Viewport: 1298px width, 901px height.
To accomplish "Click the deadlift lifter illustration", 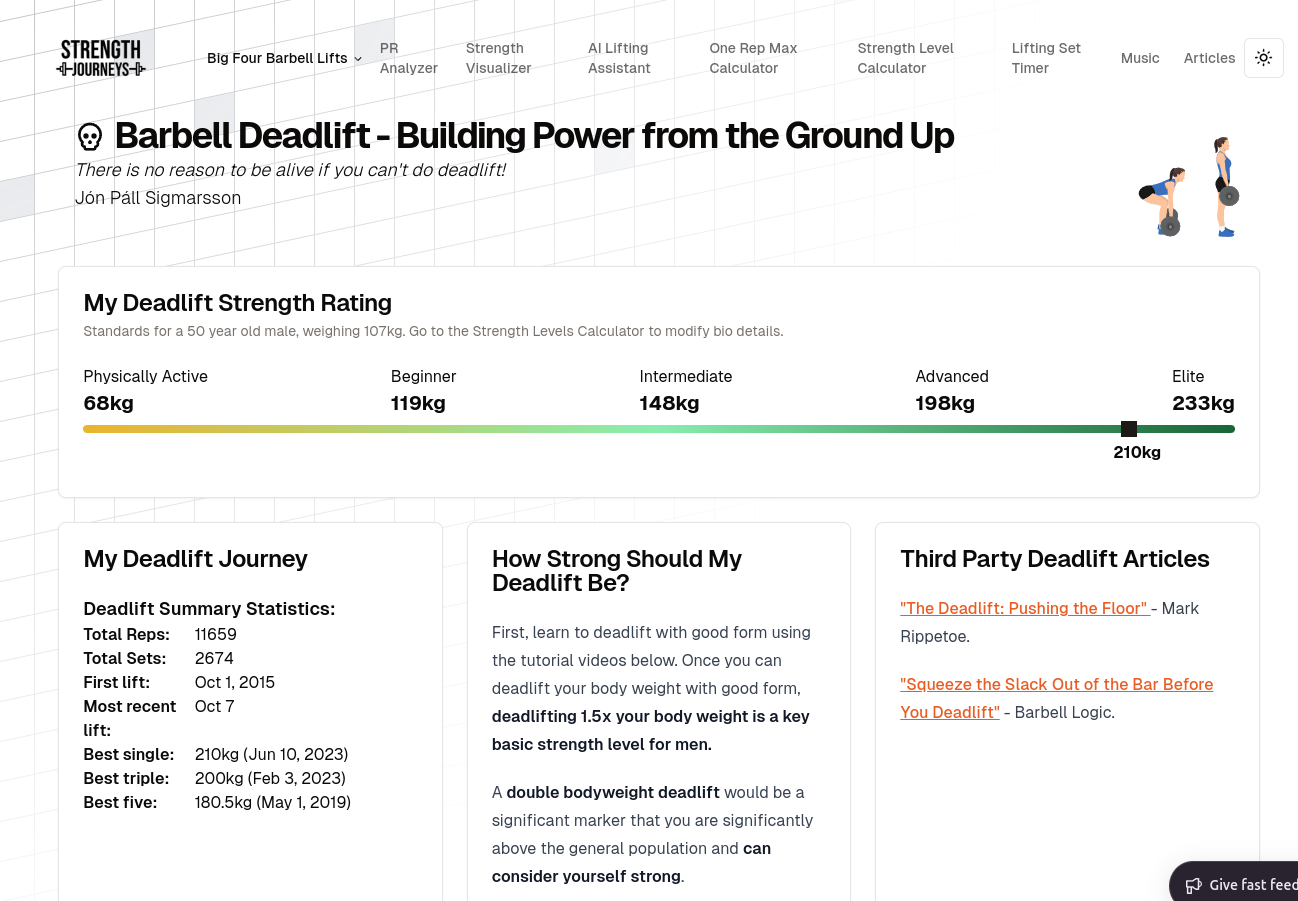I will coord(1163,200).
